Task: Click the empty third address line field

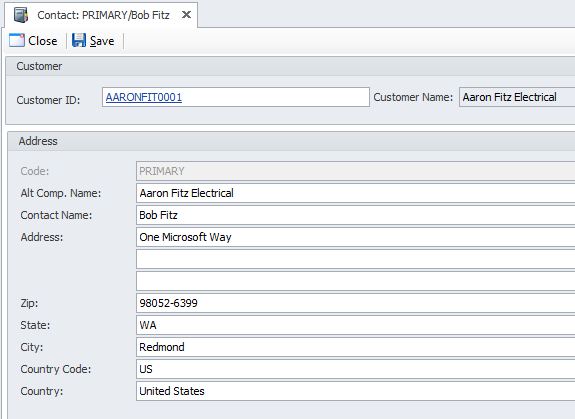Action: click(355, 281)
